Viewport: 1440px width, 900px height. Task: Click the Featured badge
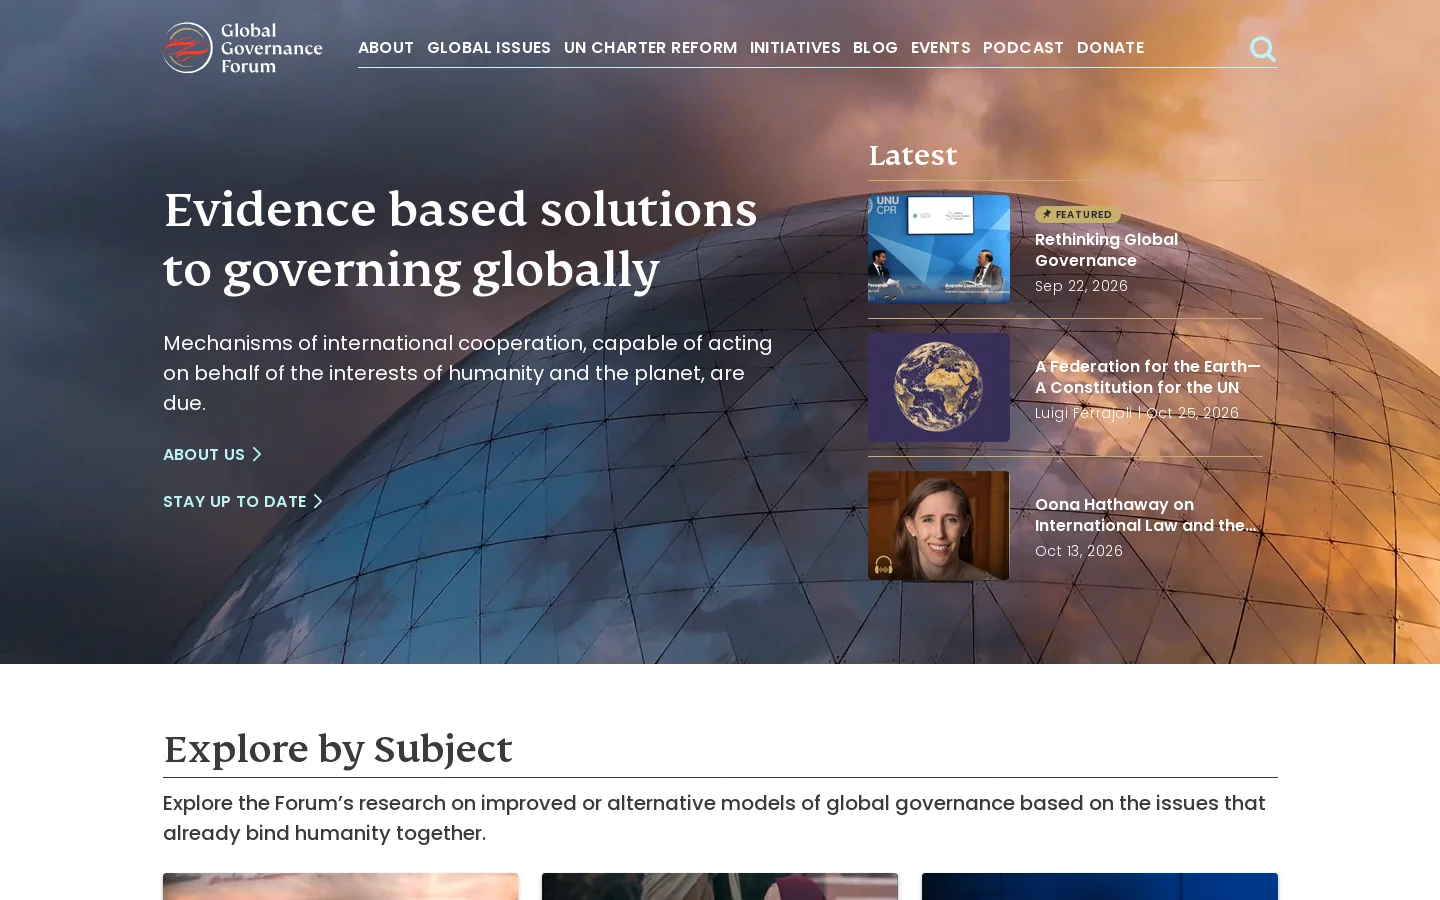click(1078, 214)
